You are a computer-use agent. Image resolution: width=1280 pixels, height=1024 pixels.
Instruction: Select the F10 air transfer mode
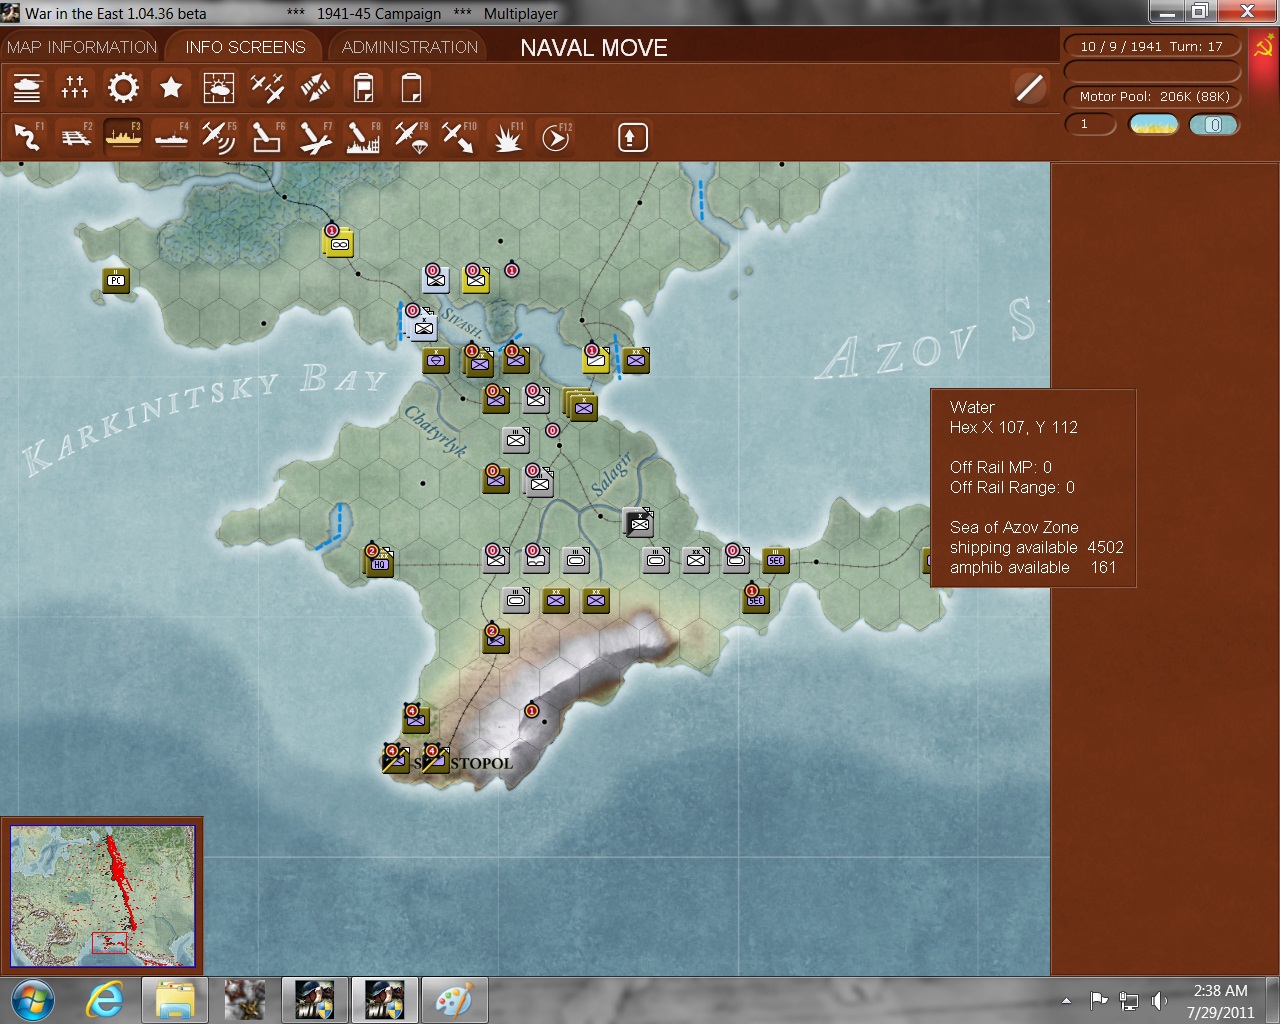(459, 137)
